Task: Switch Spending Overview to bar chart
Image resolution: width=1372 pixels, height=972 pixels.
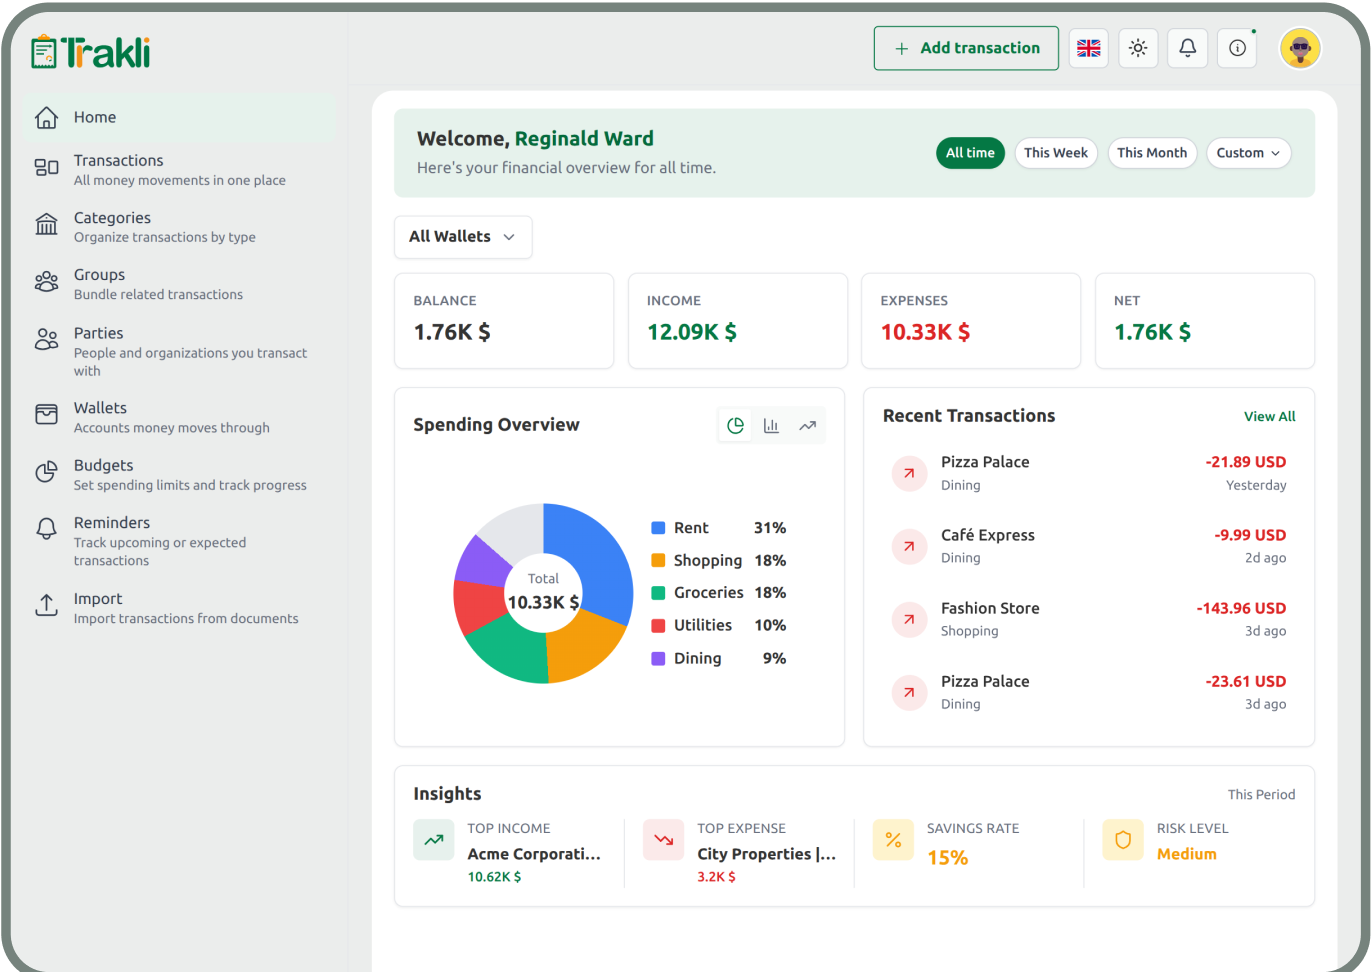Action: (771, 426)
